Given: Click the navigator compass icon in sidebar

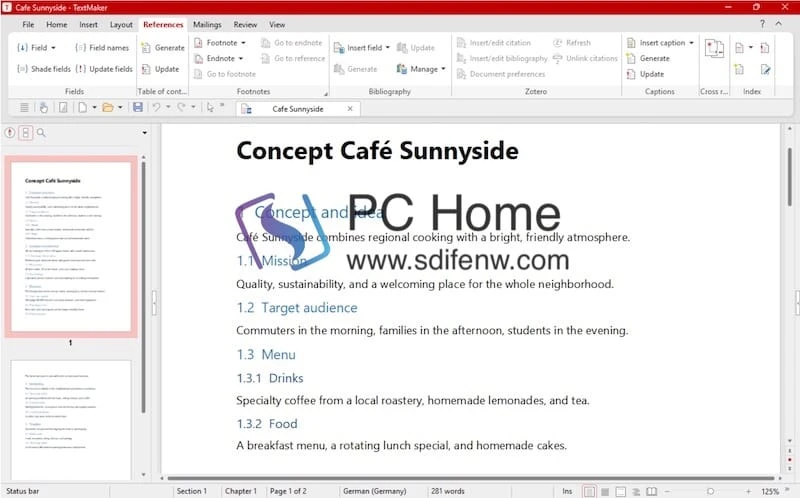Looking at the screenshot, I should pos(10,133).
